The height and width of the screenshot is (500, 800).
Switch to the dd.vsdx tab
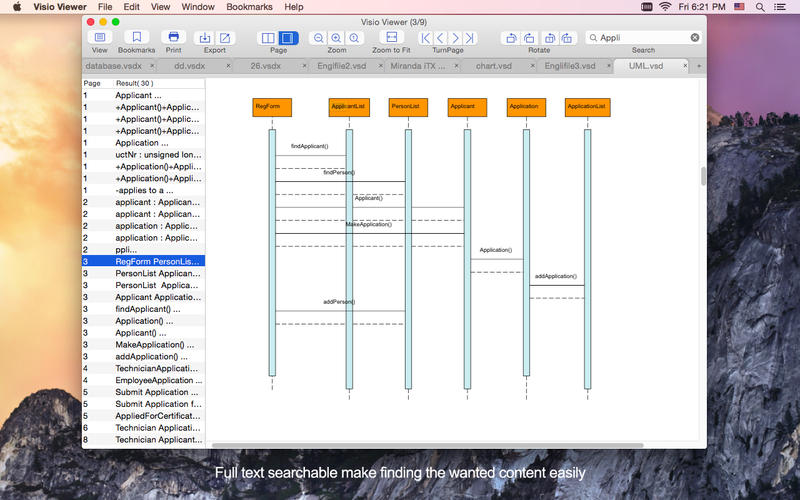190,66
